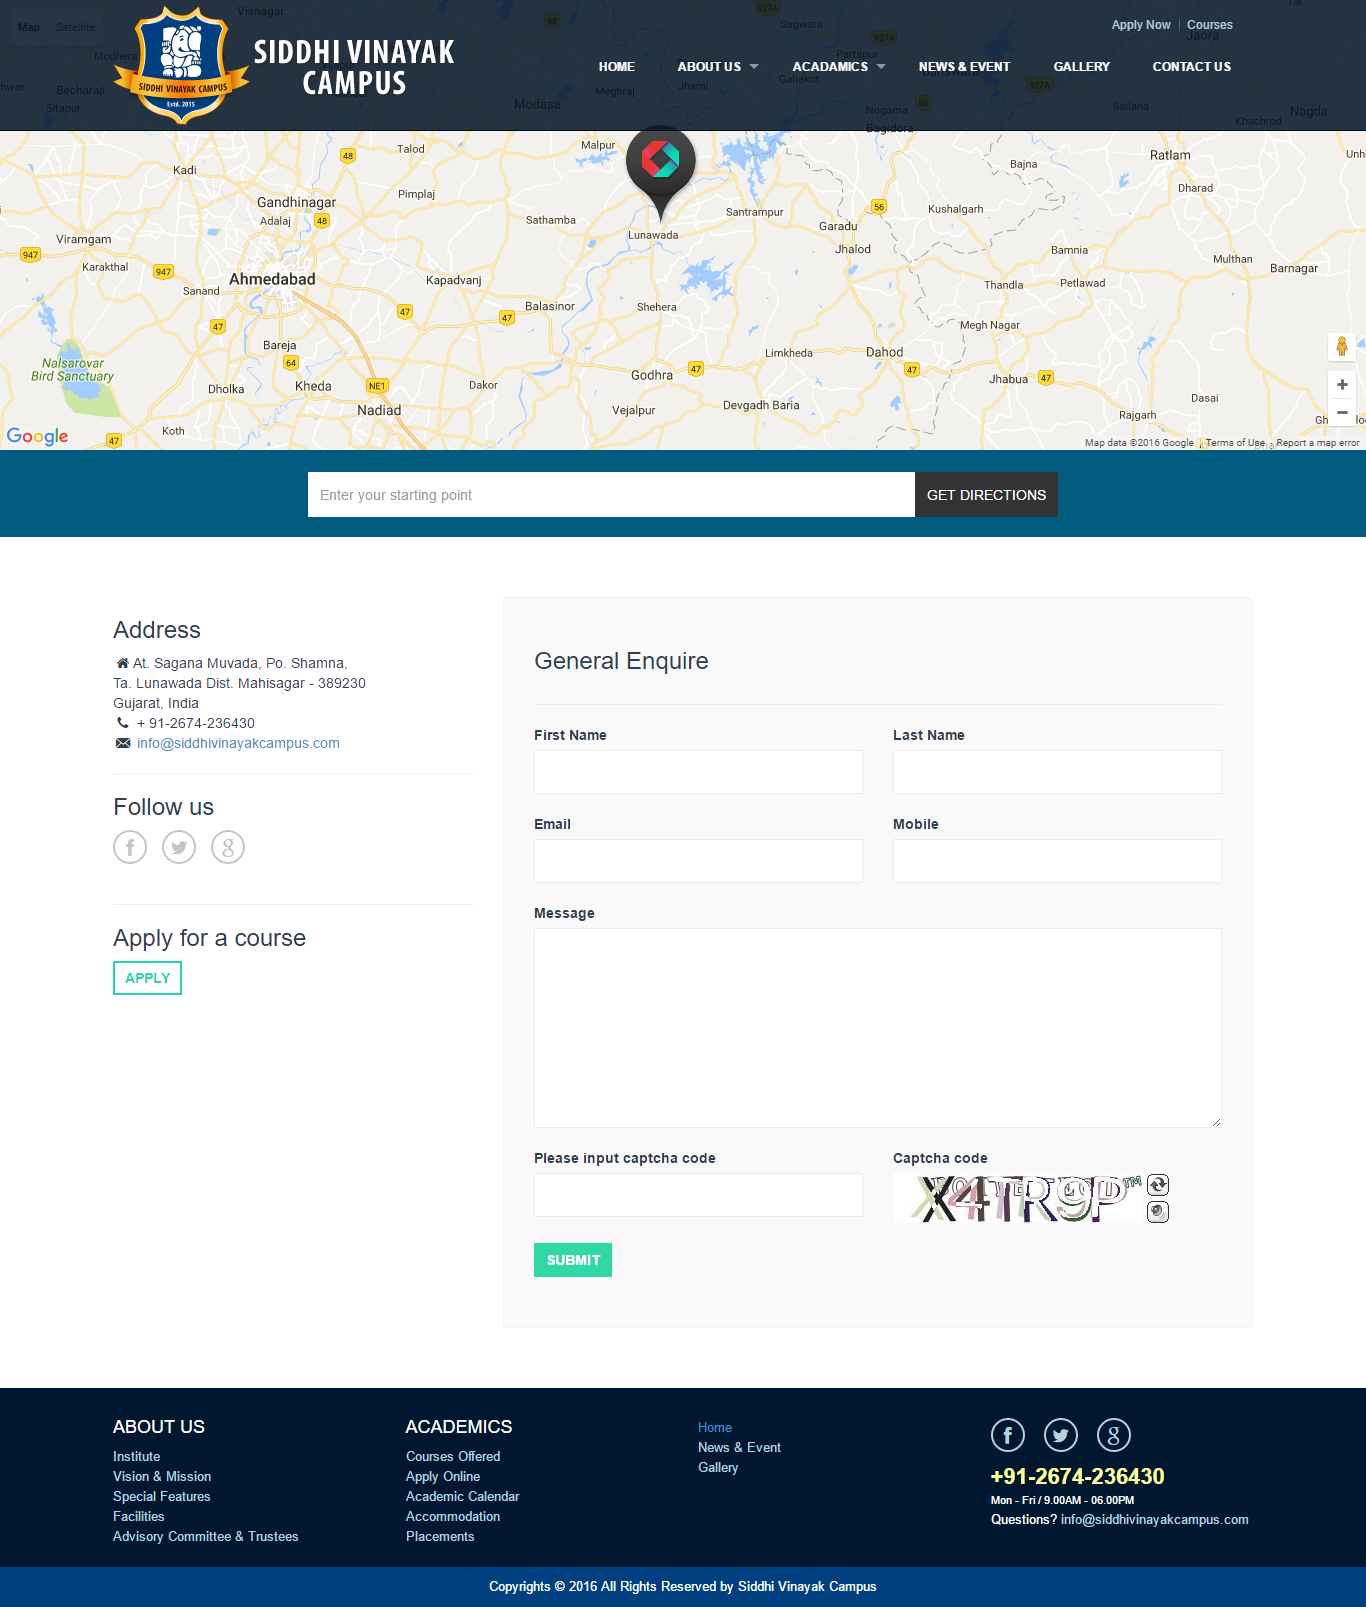Open the GALLERY menu item
This screenshot has height=1607, width=1366.
[1082, 67]
